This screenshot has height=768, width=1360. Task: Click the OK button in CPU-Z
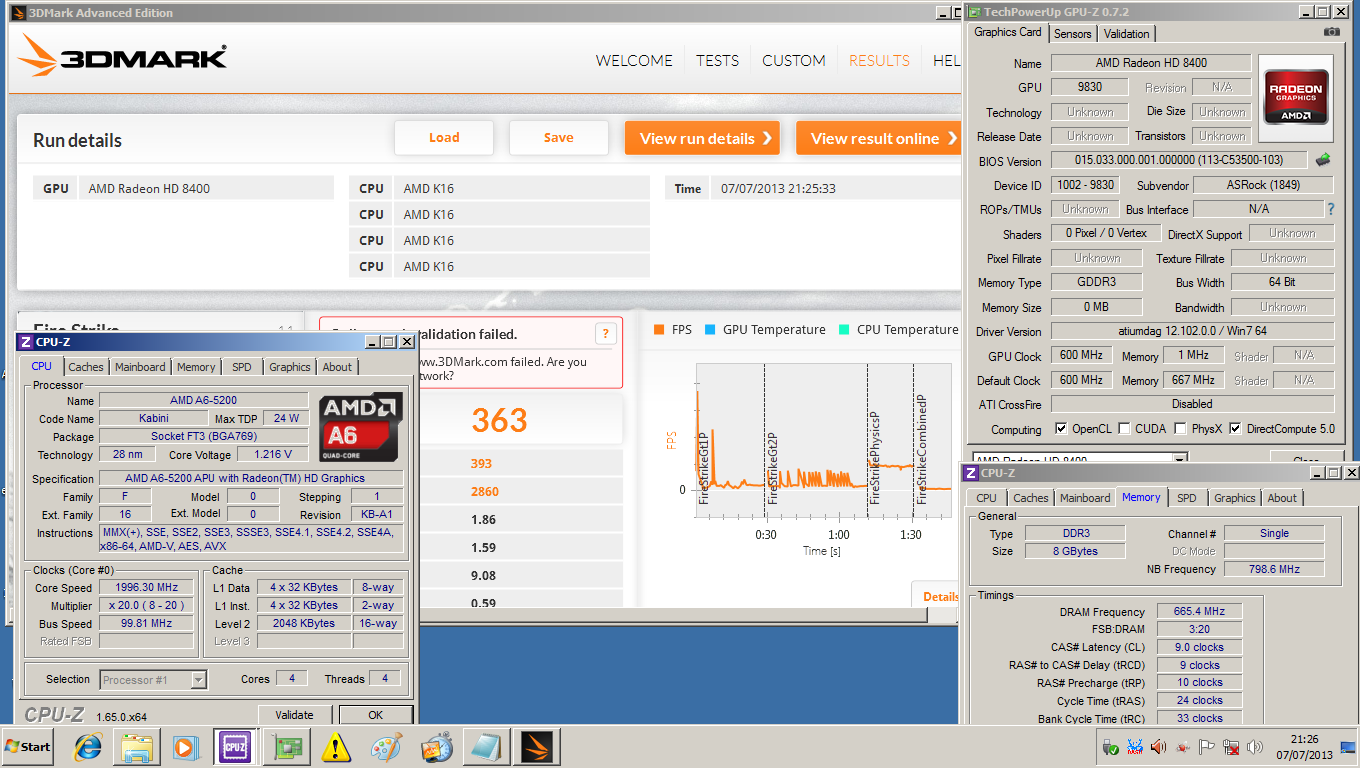tap(376, 715)
